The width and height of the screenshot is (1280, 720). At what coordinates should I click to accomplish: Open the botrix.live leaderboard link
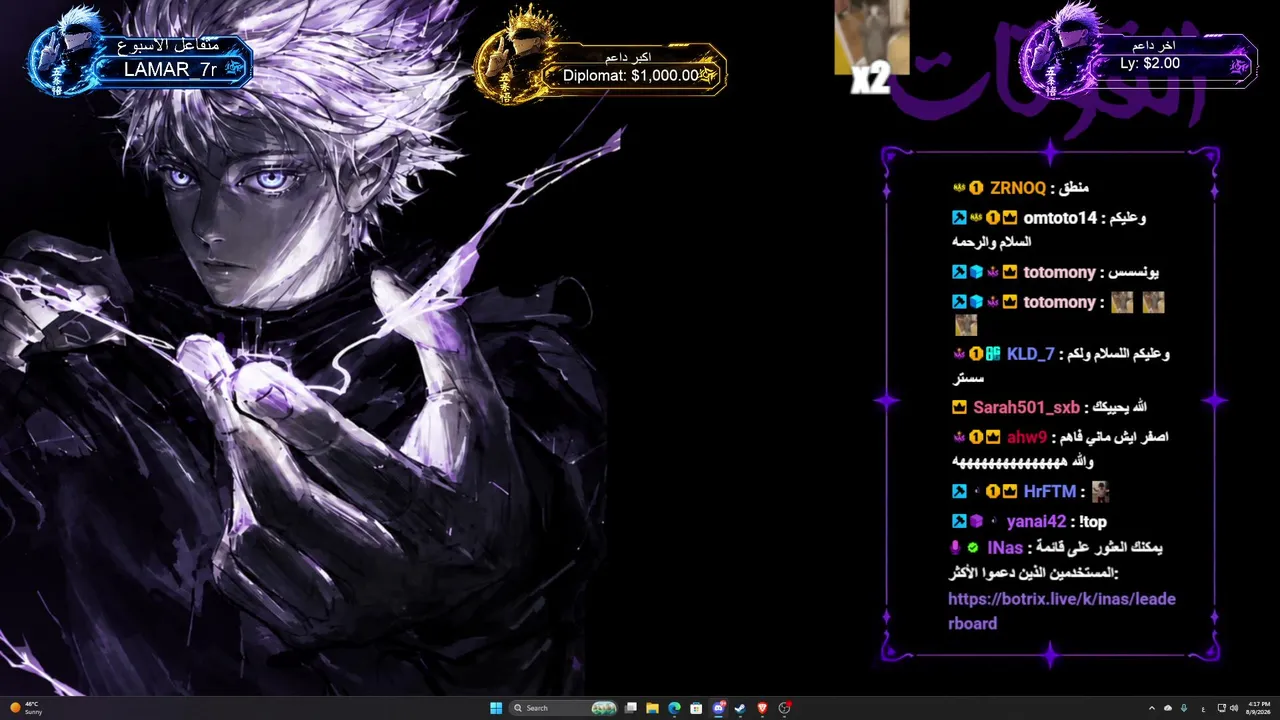pos(1062,611)
